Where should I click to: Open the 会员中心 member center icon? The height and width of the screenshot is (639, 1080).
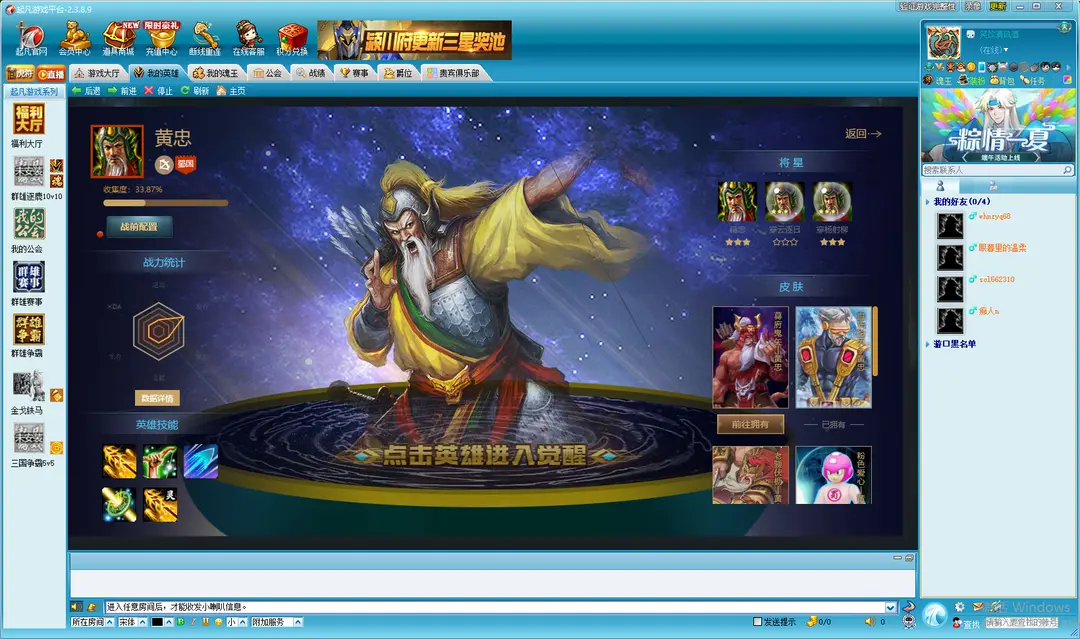click(74, 39)
